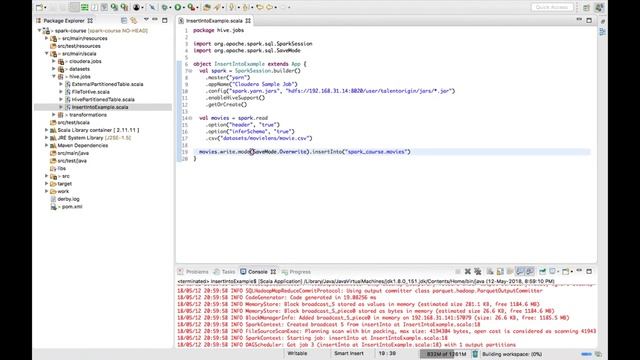The height and width of the screenshot is (360, 640).
Task: Click the Smart Insert status entry
Action: [x=349, y=353]
